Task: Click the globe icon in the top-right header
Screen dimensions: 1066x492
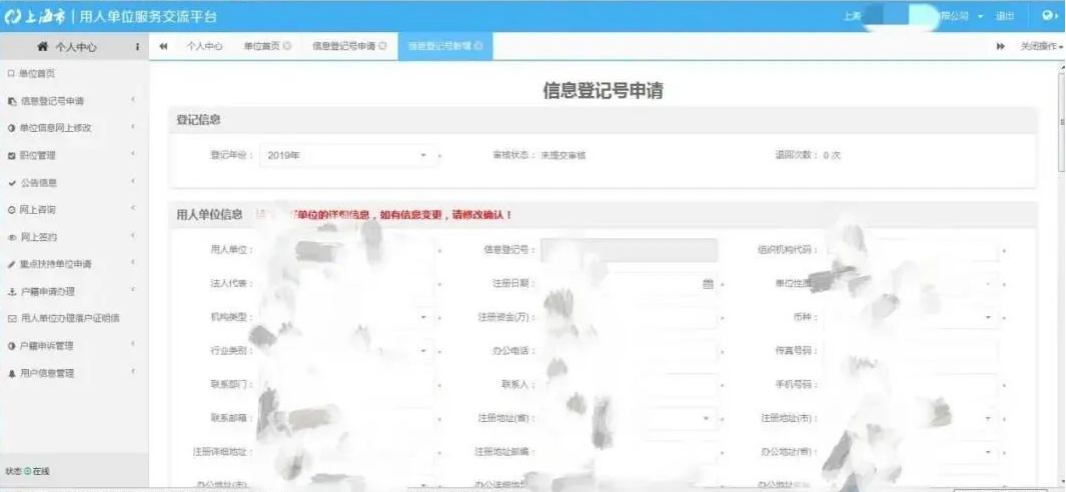Action: tap(1049, 15)
